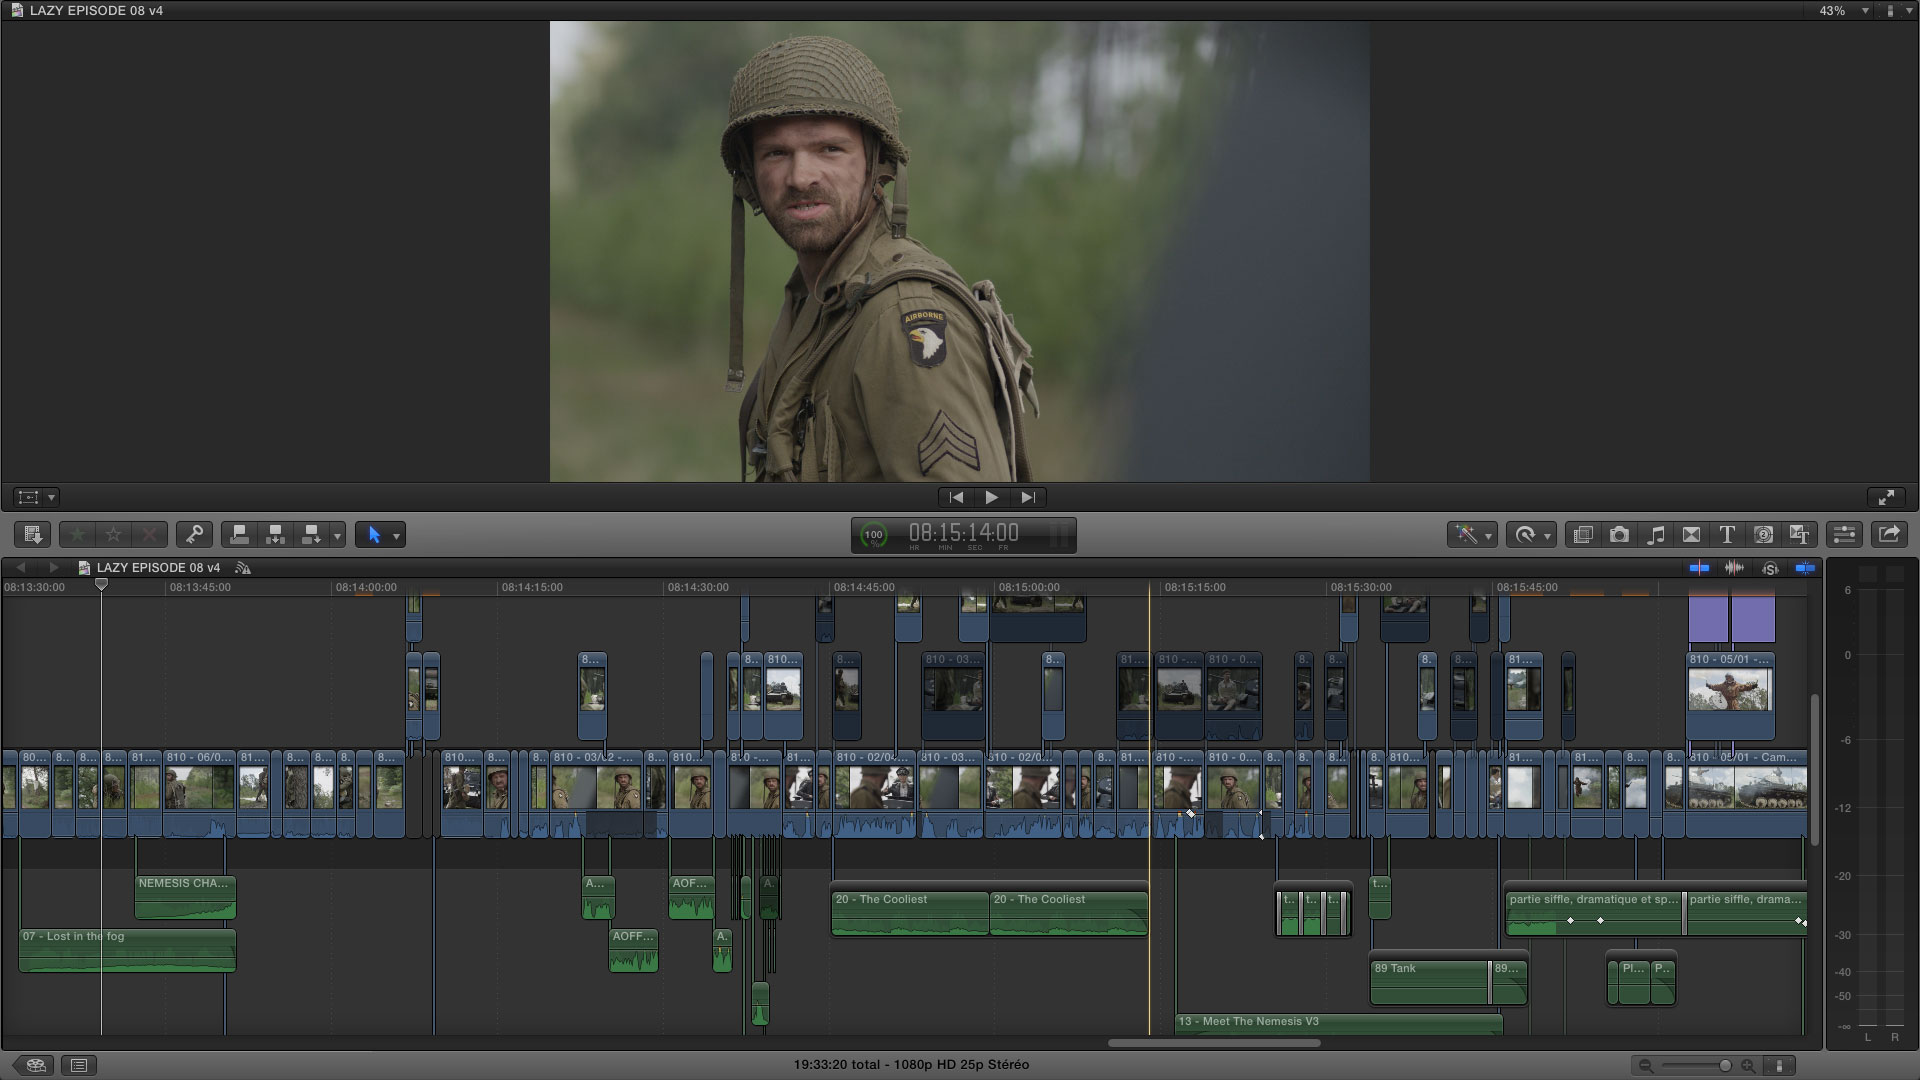
Task: Play the viewer clip
Action: coord(991,497)
